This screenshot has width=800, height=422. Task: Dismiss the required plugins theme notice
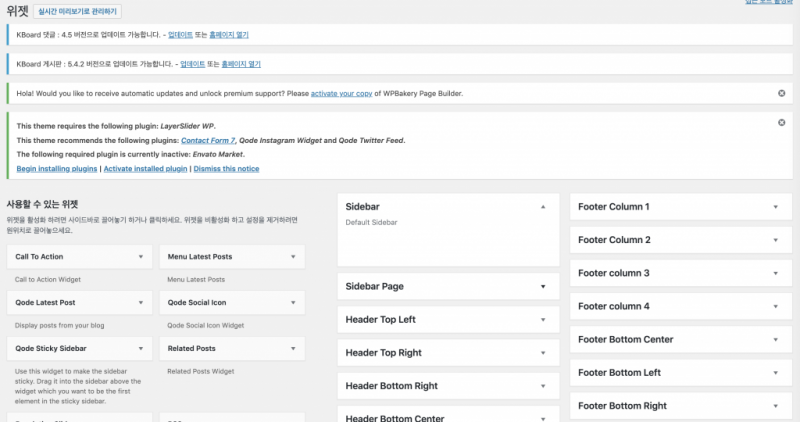click(781, 122)
